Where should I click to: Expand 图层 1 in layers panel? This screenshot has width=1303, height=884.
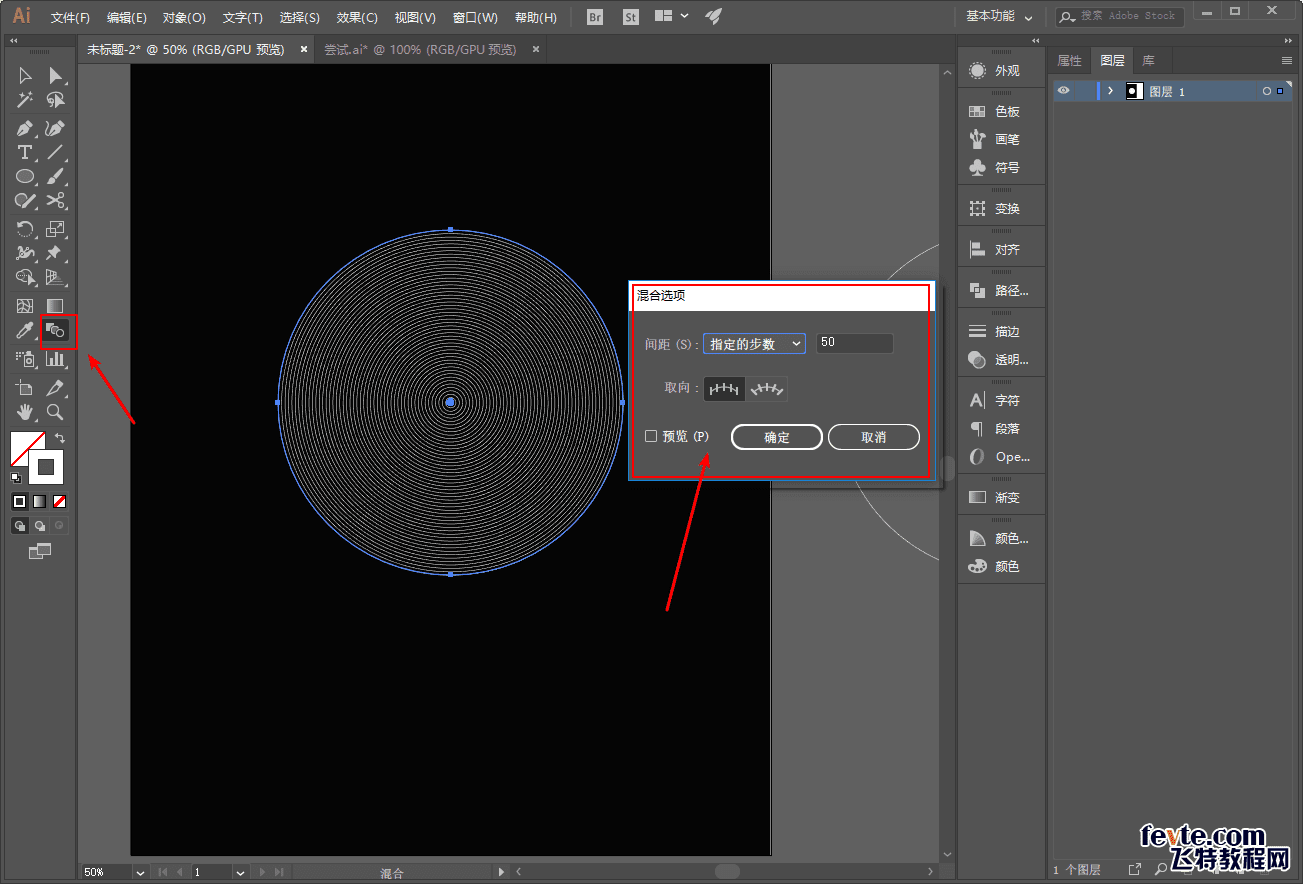(x=1110, y=91)
